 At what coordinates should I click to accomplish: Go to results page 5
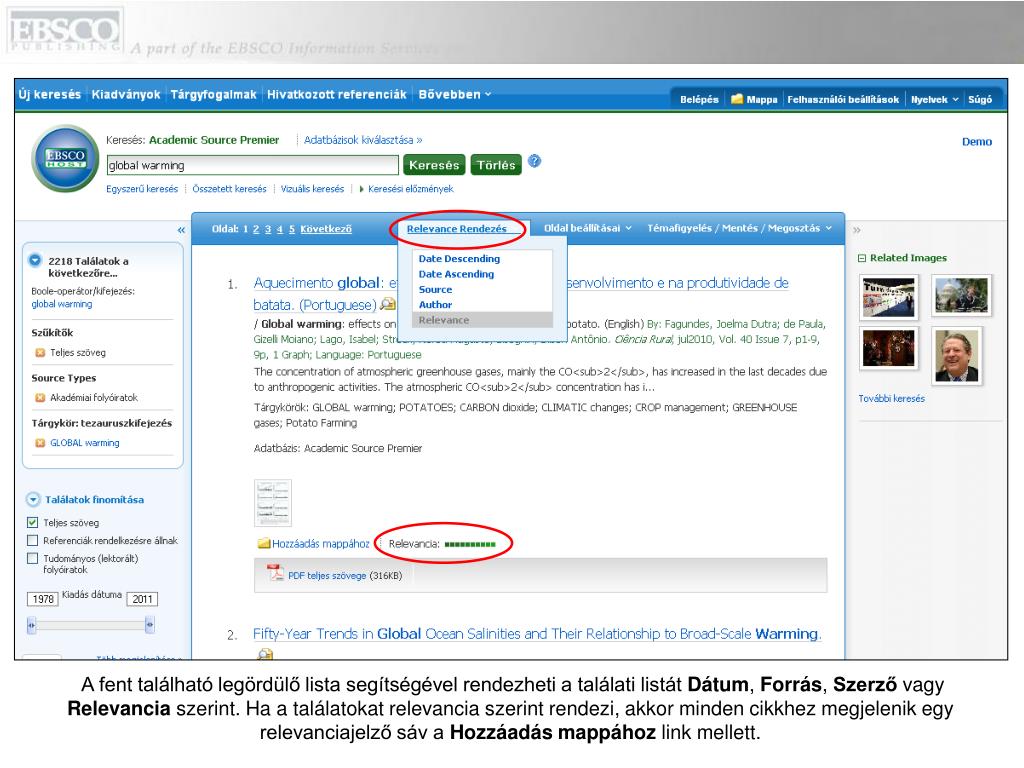(x=292, y=229)
